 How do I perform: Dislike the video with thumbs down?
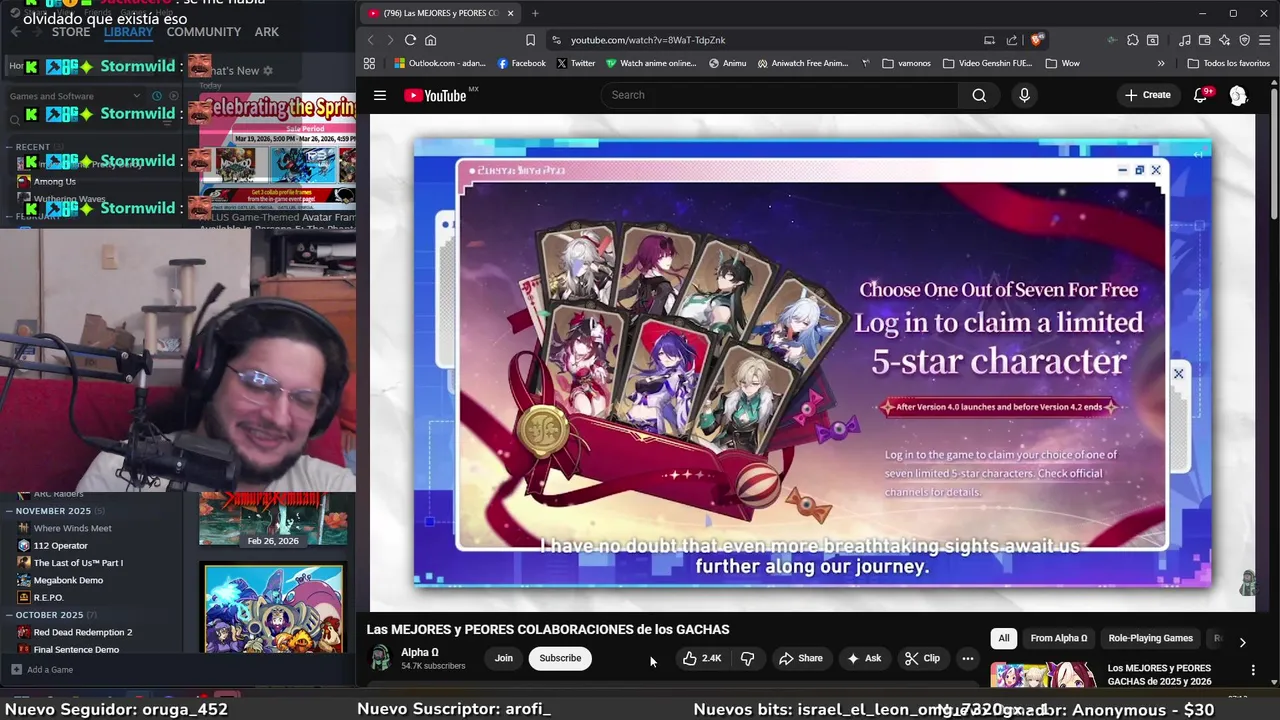[747, 658]
